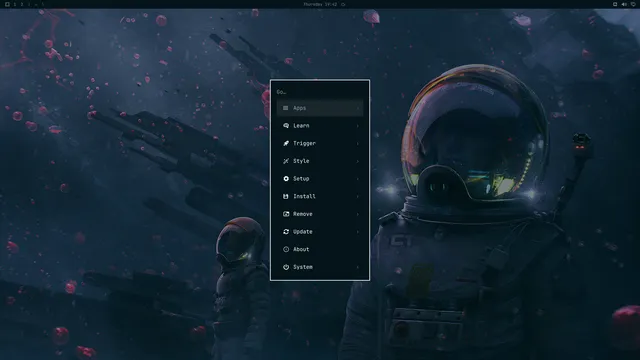640x360 pixels.
Task: Click the square tray icon beside the volume icon
Action: pos(615,4)
